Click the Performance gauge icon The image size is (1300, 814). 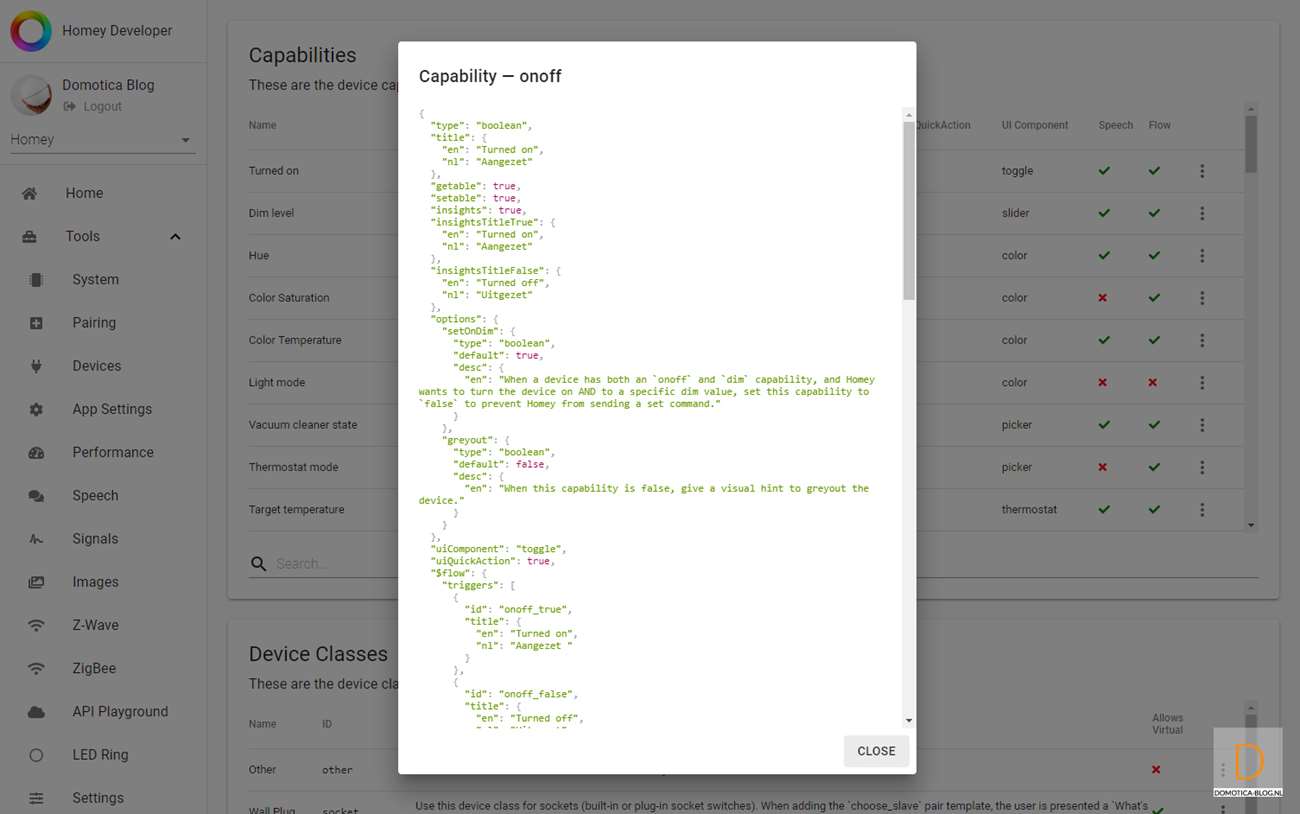[x=36, y=453]
